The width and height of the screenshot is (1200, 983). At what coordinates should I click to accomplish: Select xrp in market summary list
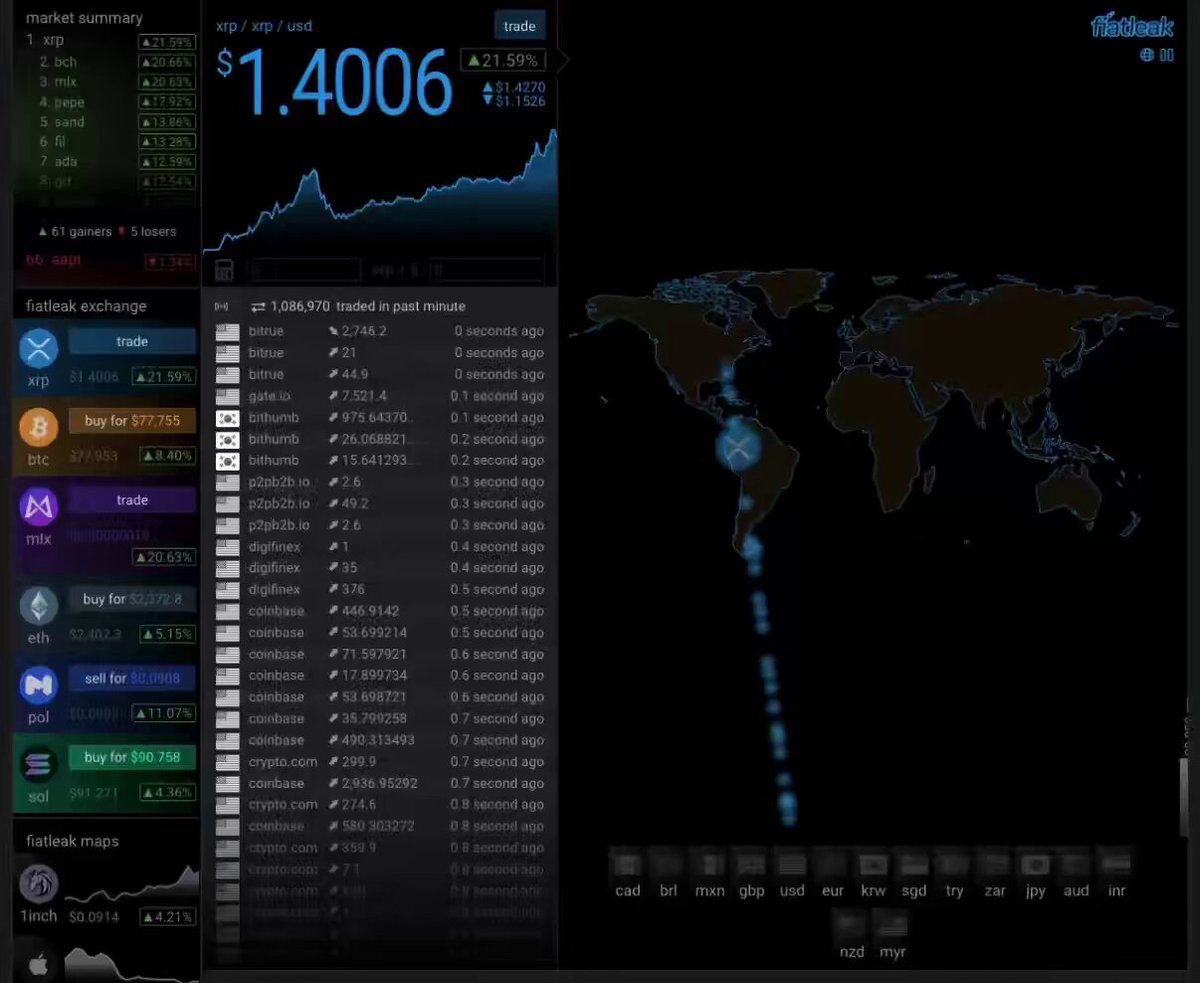coord(110,41)
